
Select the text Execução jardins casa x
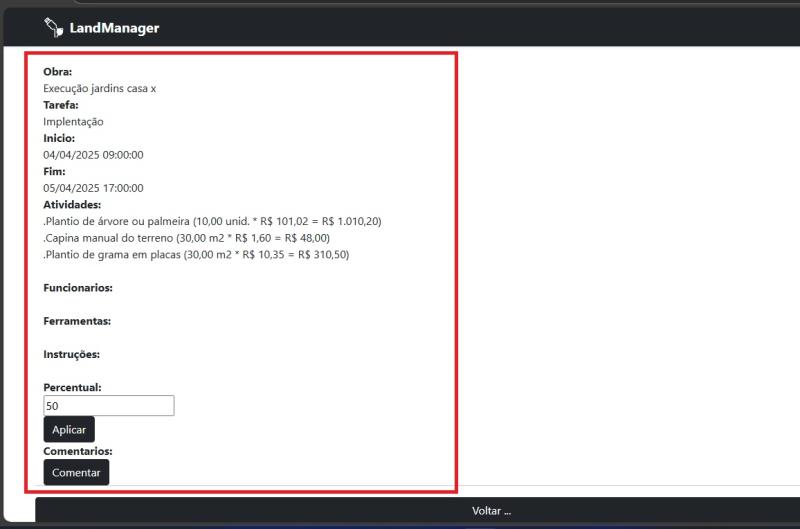coord(99,88)
